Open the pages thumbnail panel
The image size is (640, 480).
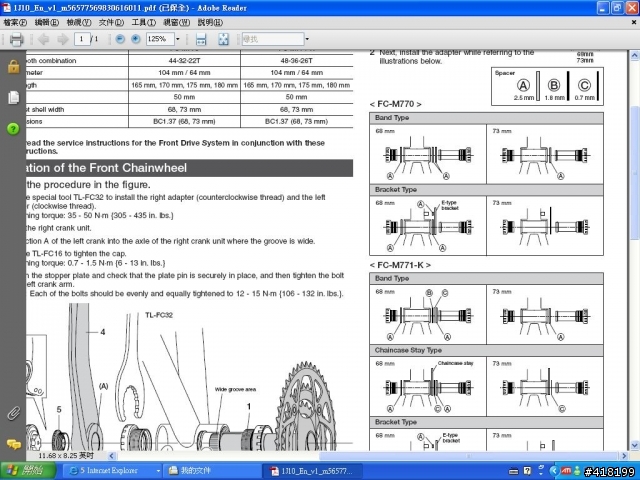13,97
